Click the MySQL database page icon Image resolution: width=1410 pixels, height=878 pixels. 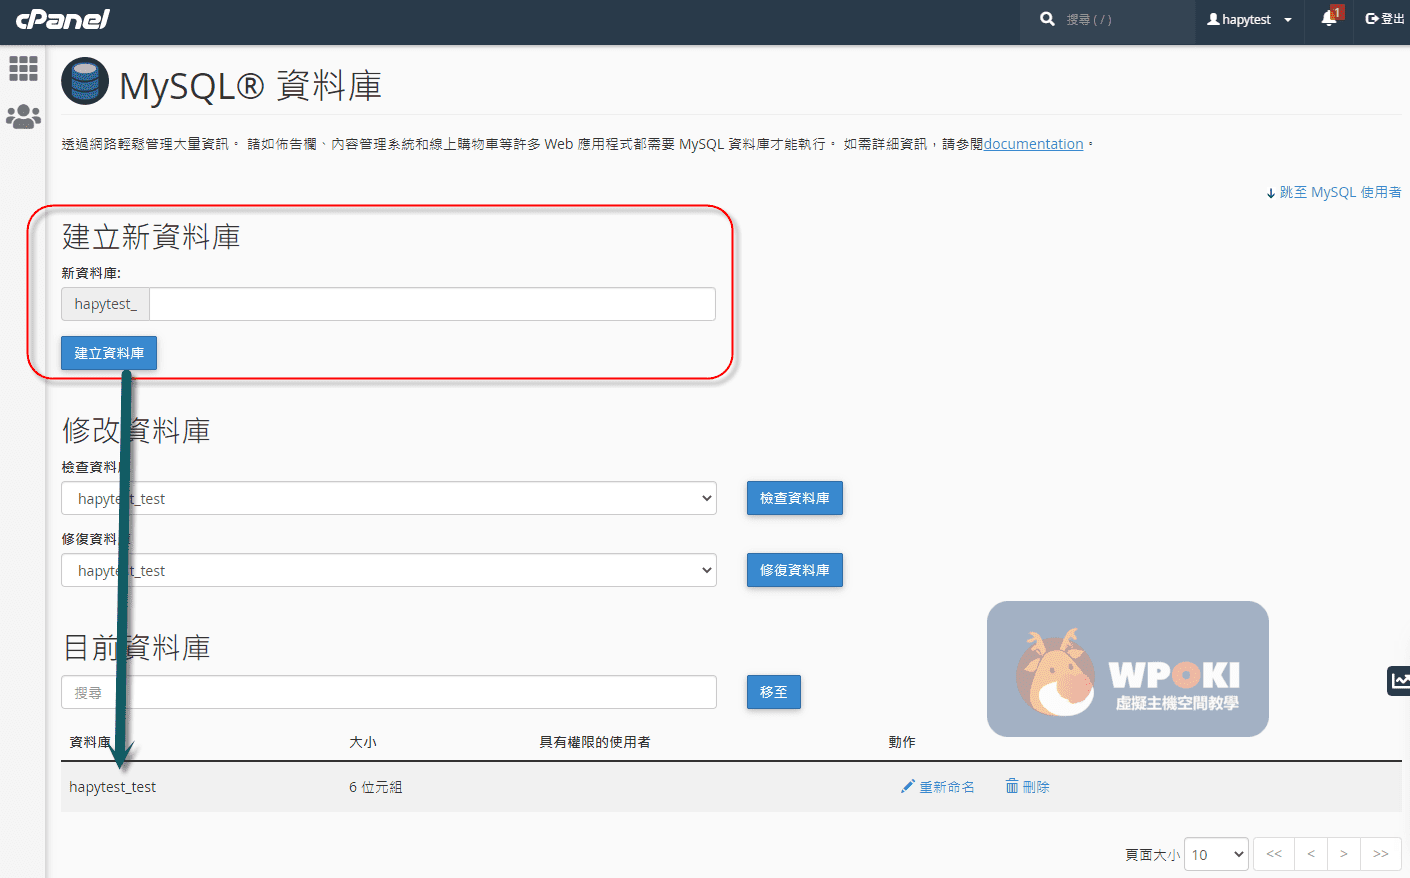pyautogui.click(x=85, y=82)
